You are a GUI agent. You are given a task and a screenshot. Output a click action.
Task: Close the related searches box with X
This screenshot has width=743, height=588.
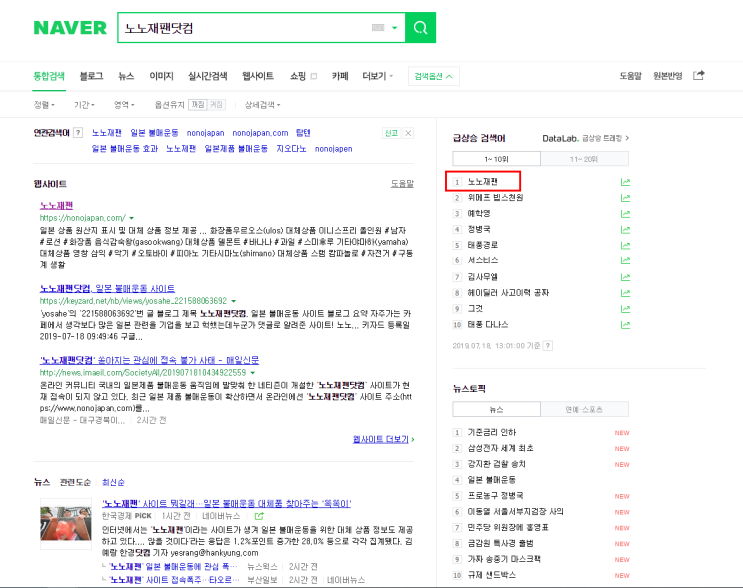tap(408, 133)
